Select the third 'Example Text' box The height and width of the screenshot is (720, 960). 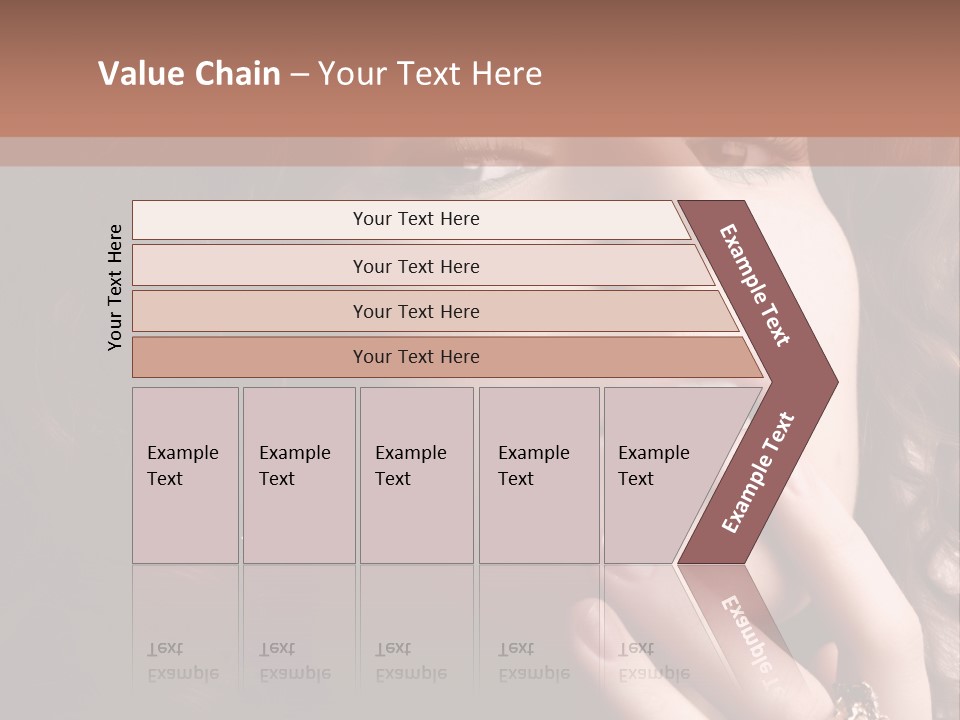417,475
